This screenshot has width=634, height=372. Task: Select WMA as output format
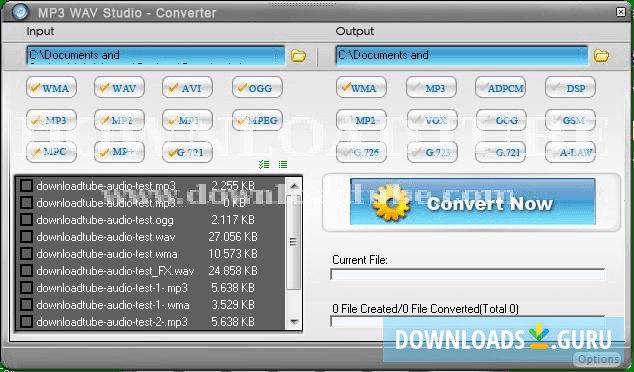point(361,87)
